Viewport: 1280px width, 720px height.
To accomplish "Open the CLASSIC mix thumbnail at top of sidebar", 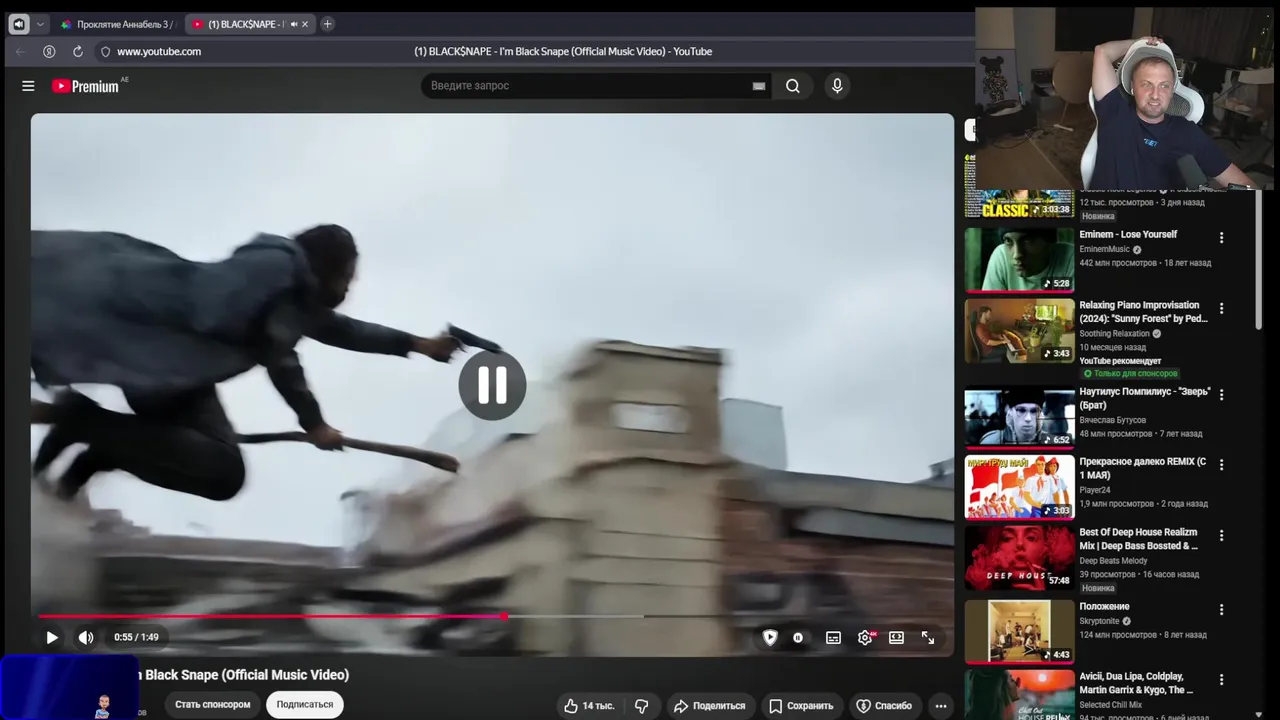I will (1019, 187).
